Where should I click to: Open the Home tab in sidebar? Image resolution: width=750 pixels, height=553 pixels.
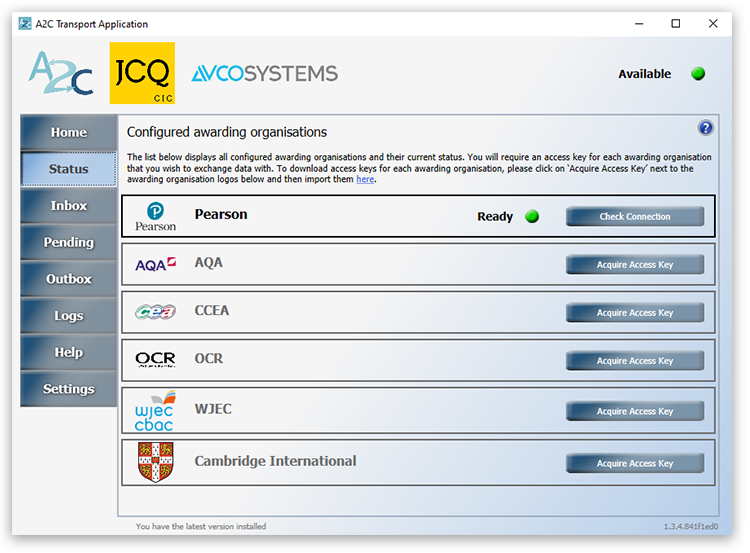(x=68, y=133)
